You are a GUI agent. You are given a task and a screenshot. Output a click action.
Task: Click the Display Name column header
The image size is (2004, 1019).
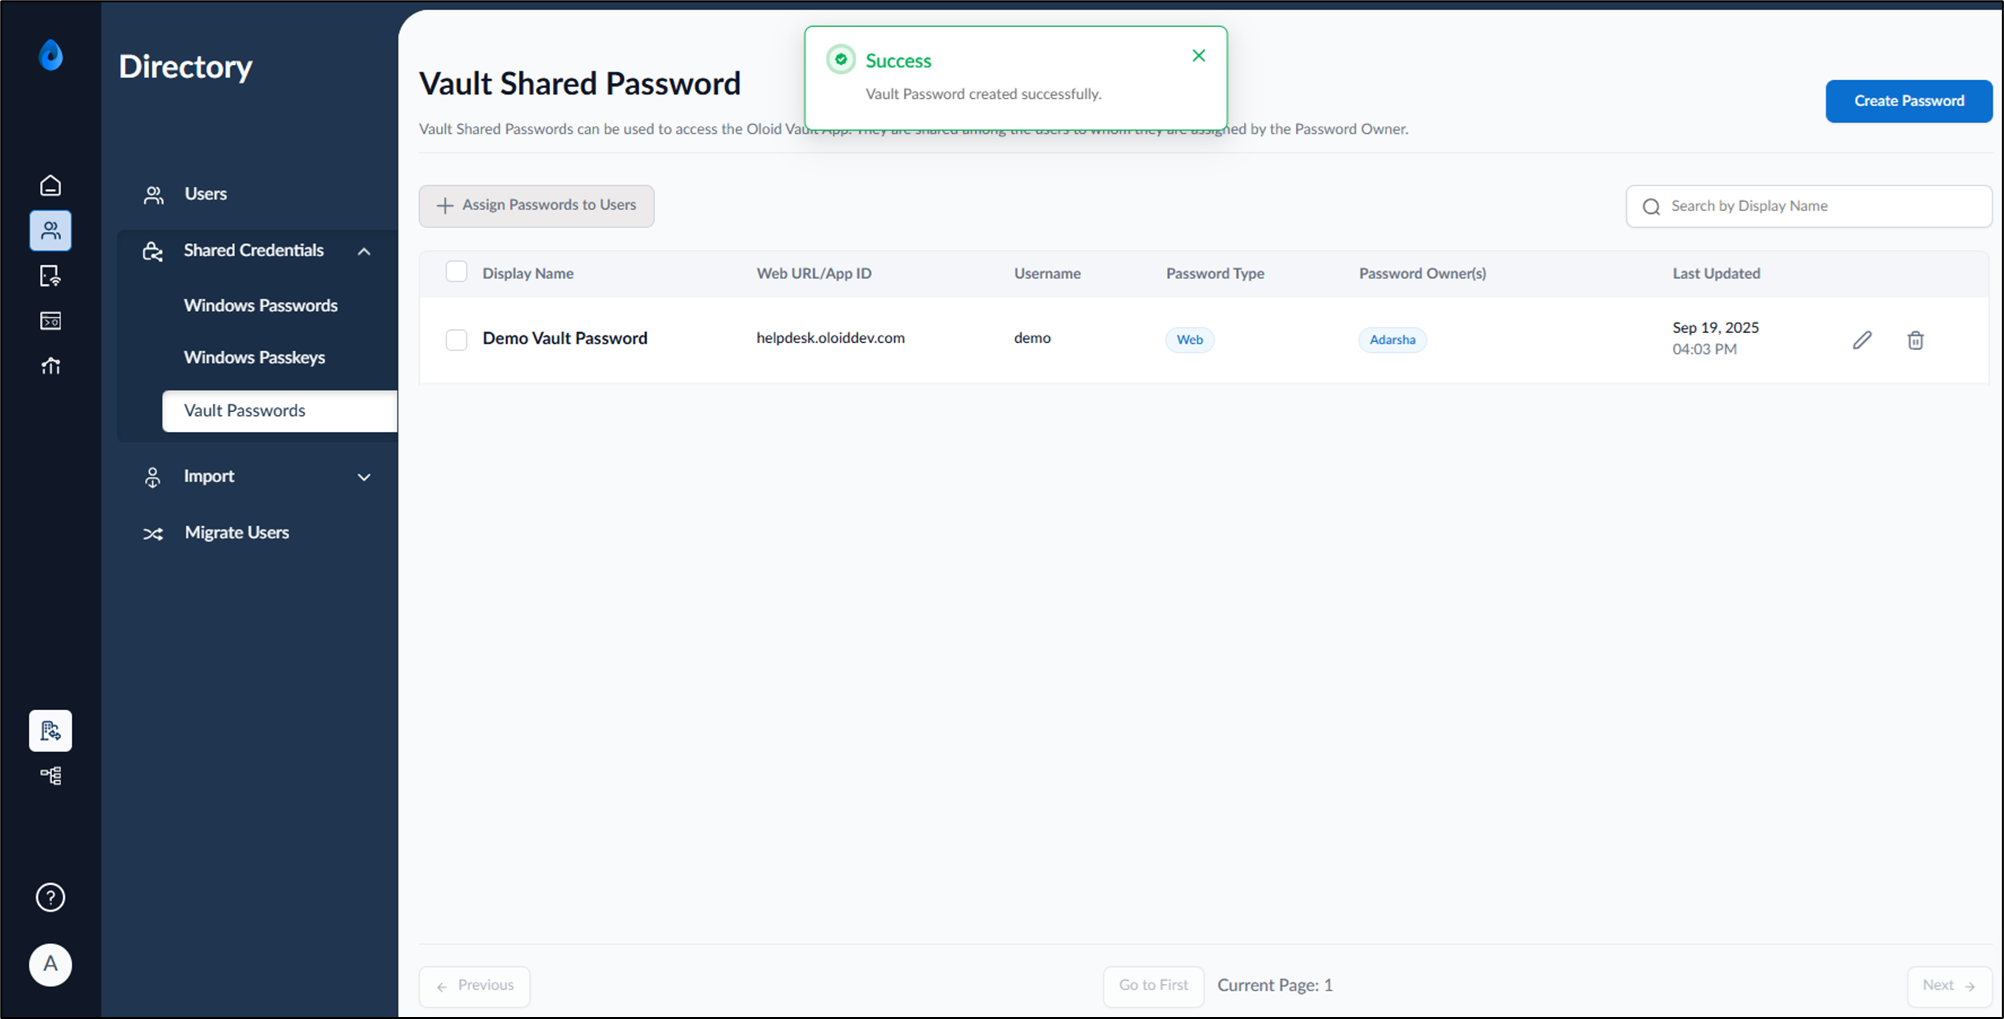pos(528,273)
